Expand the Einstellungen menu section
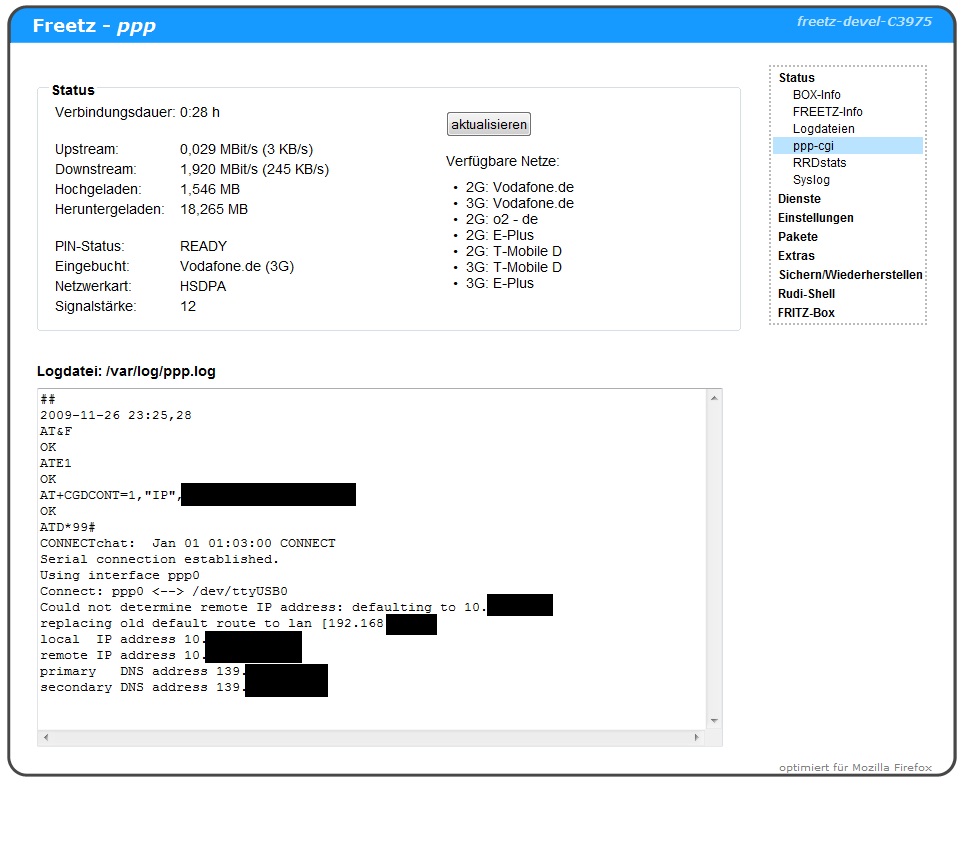 815,218
